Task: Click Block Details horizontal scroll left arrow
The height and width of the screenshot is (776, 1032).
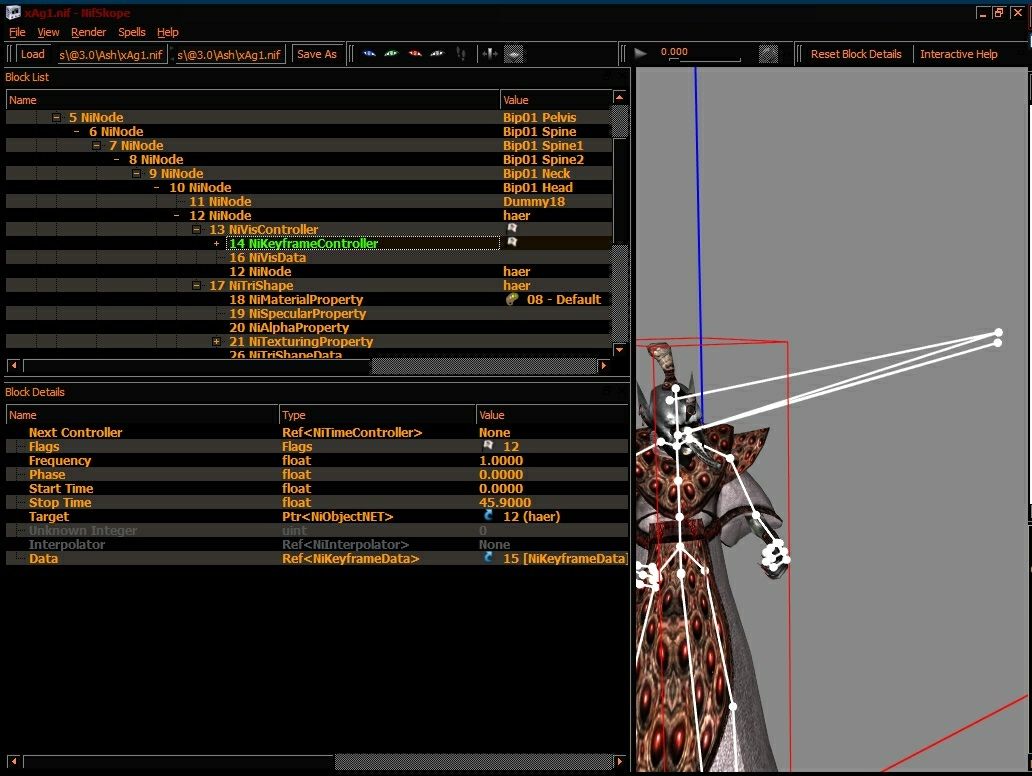Action: click(14, 762)
